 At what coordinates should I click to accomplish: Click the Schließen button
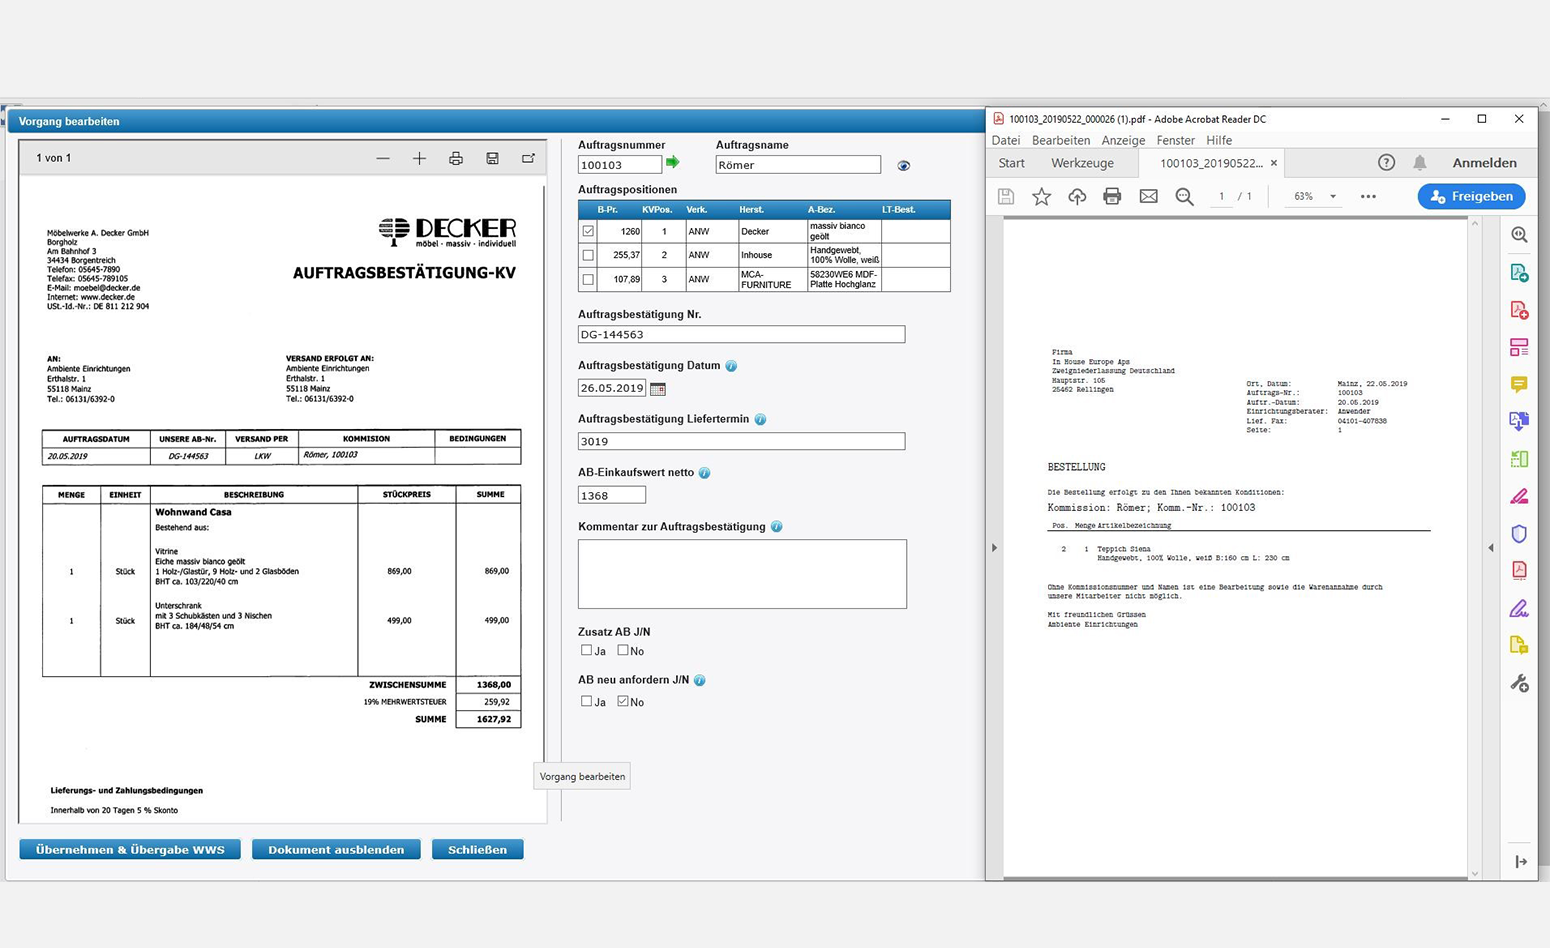[477, 850]
